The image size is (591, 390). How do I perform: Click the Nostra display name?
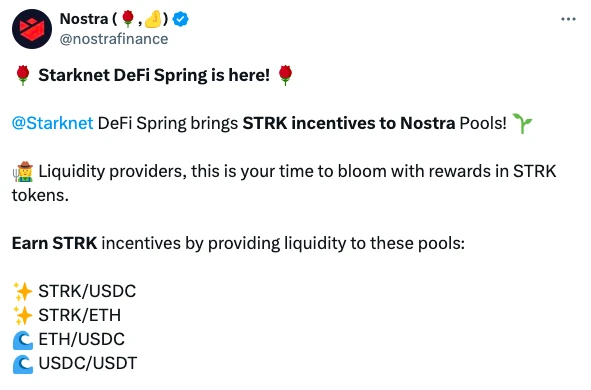point(84,19)
